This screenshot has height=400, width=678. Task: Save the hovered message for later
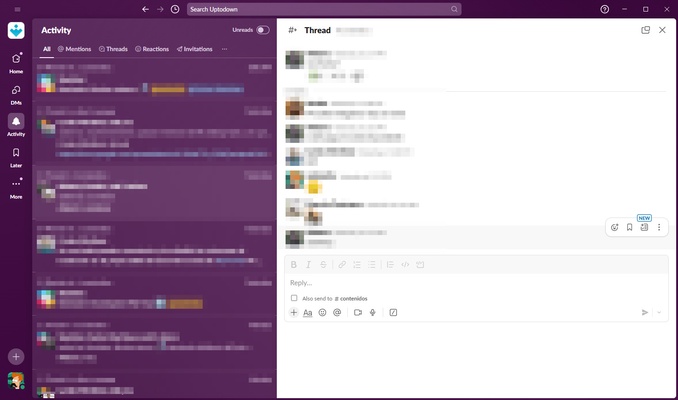(x=630, y=227)
